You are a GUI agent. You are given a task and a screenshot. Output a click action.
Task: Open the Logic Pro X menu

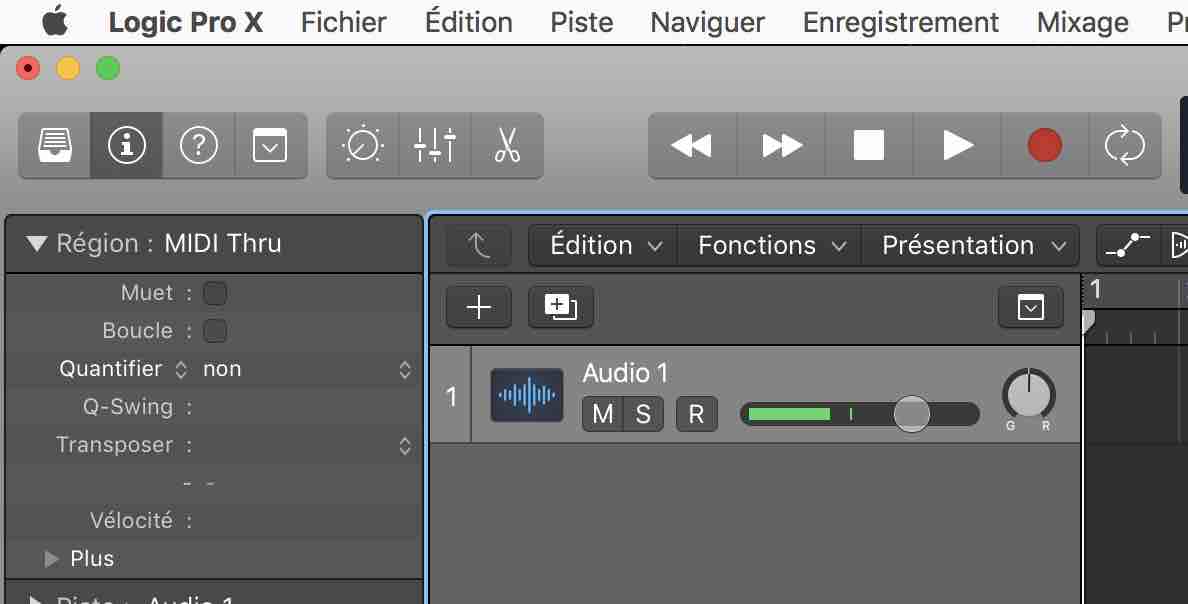tap(186, 22)
